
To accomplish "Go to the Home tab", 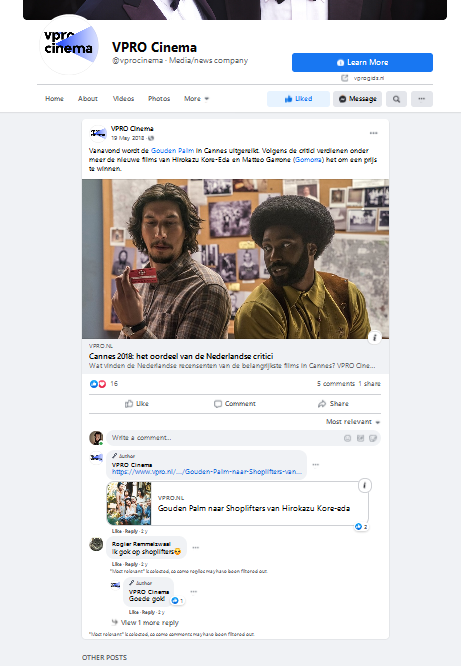I will tap(54, 99).
